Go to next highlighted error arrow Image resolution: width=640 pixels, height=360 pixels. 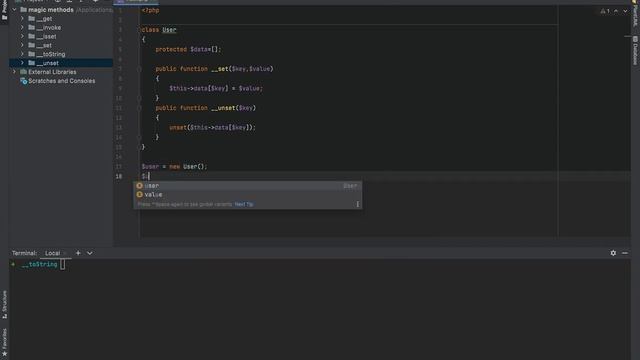click(x=625, y=11)
